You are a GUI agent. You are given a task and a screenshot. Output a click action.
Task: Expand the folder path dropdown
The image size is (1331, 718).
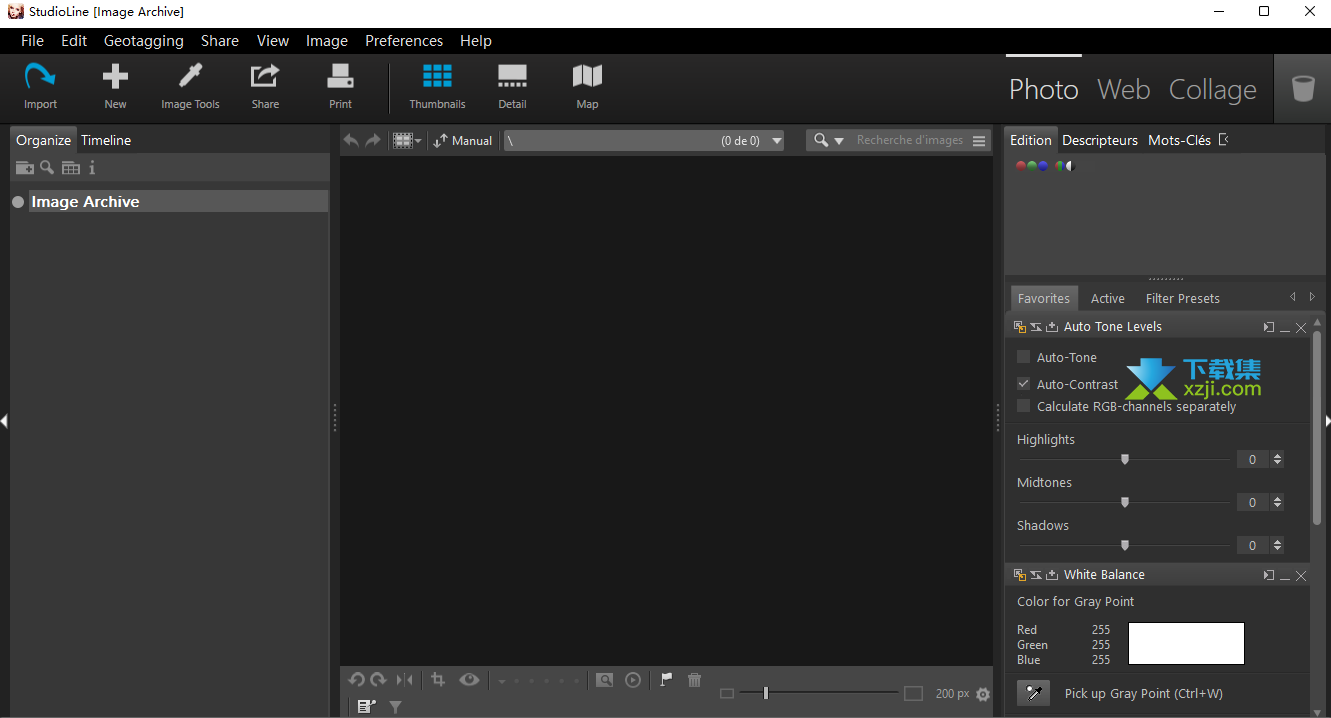[x=776, y=141]
